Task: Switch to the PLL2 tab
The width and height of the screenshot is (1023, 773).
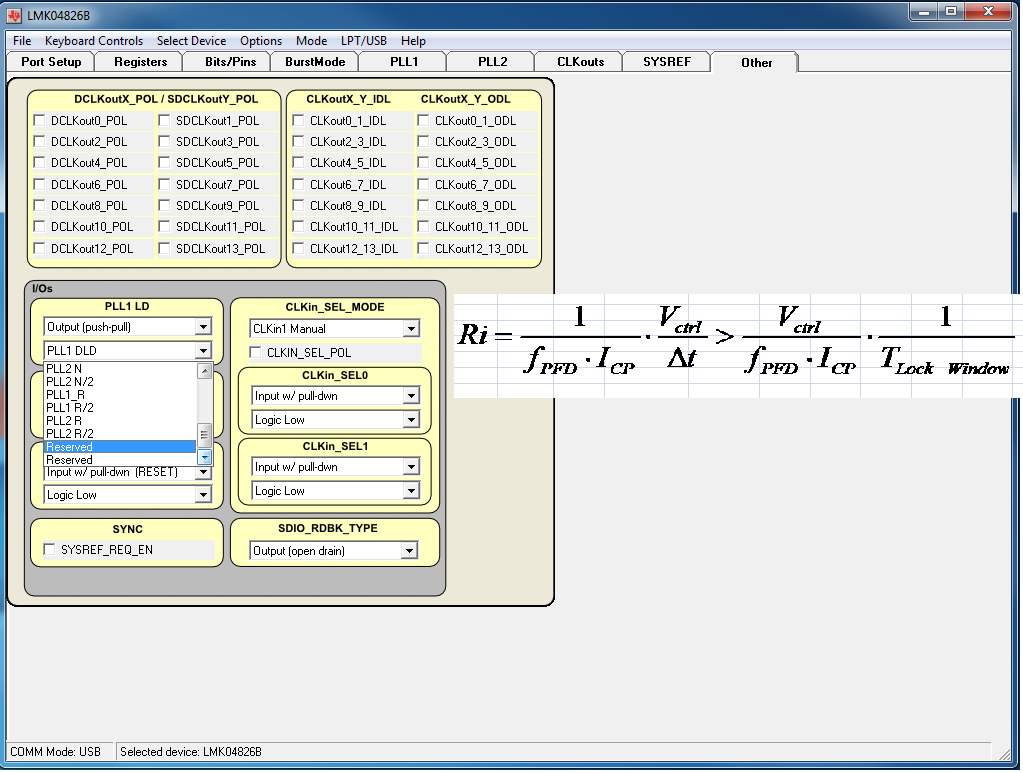Action: [x=493, y=62]
